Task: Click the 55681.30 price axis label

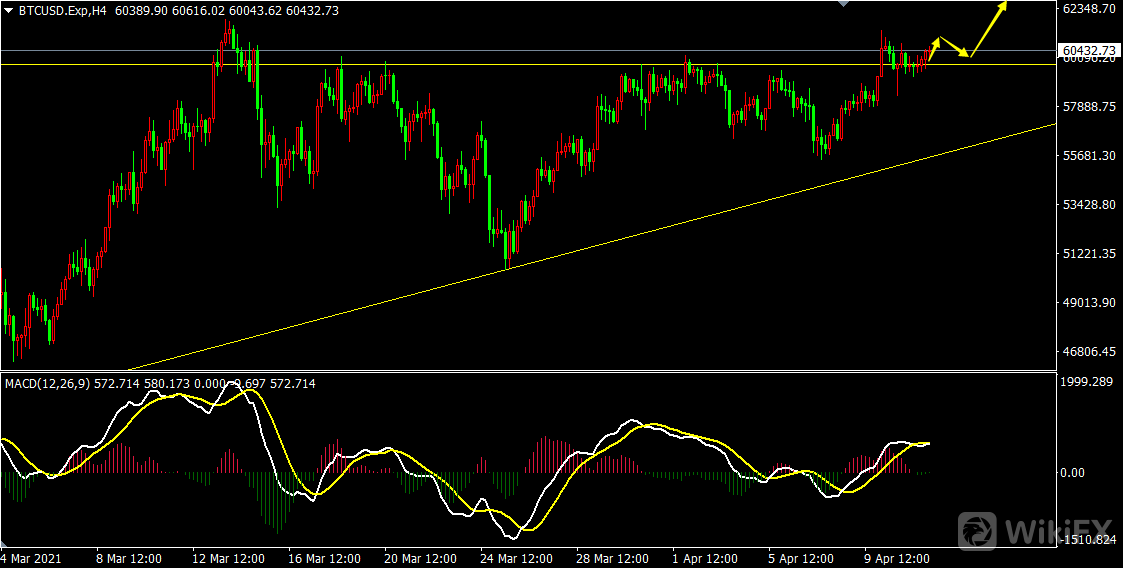Action: [1089, 155]
